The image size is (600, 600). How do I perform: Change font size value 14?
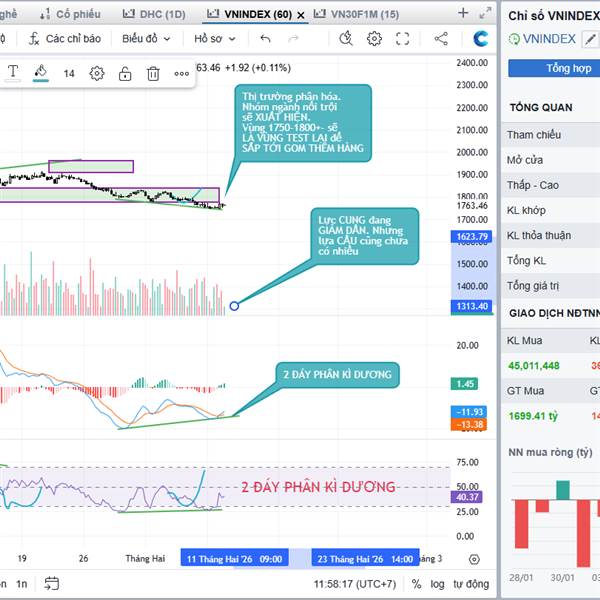pyautogui.click(x=69, y=73)
